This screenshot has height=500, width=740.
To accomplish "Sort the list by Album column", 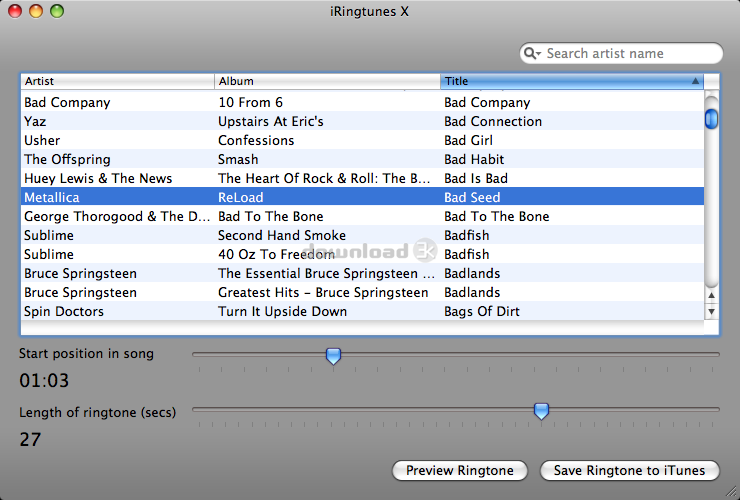I will pos(328,81).
